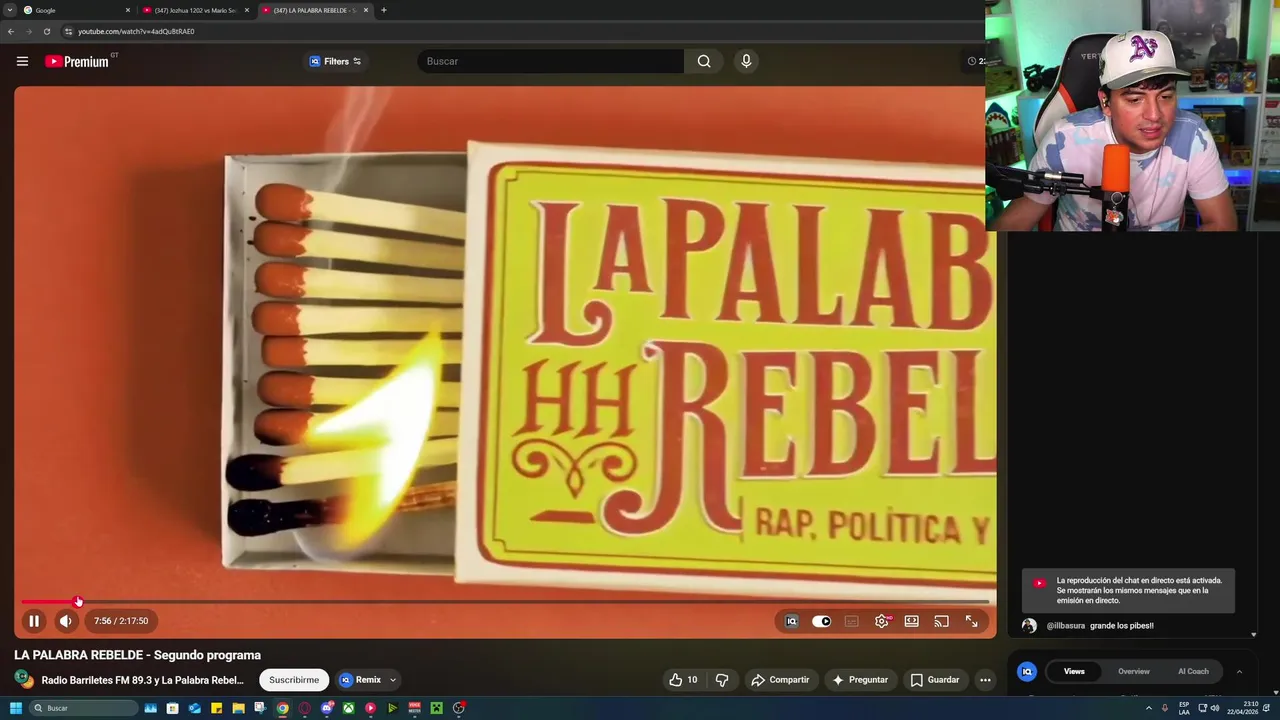Click chat scroll-down arrow
Viewport: 1280px width, 720px height.
coord(1253,634)
